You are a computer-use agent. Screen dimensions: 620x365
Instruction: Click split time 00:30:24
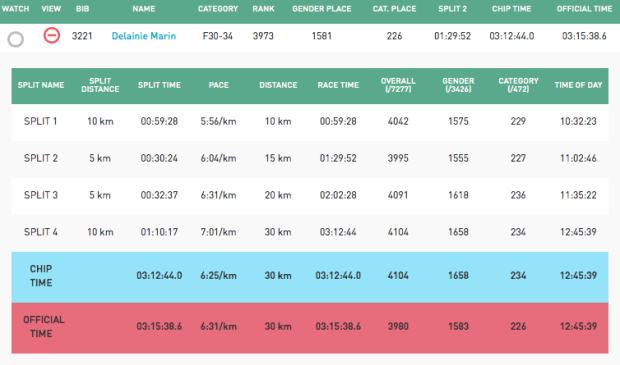pos(159,158)
